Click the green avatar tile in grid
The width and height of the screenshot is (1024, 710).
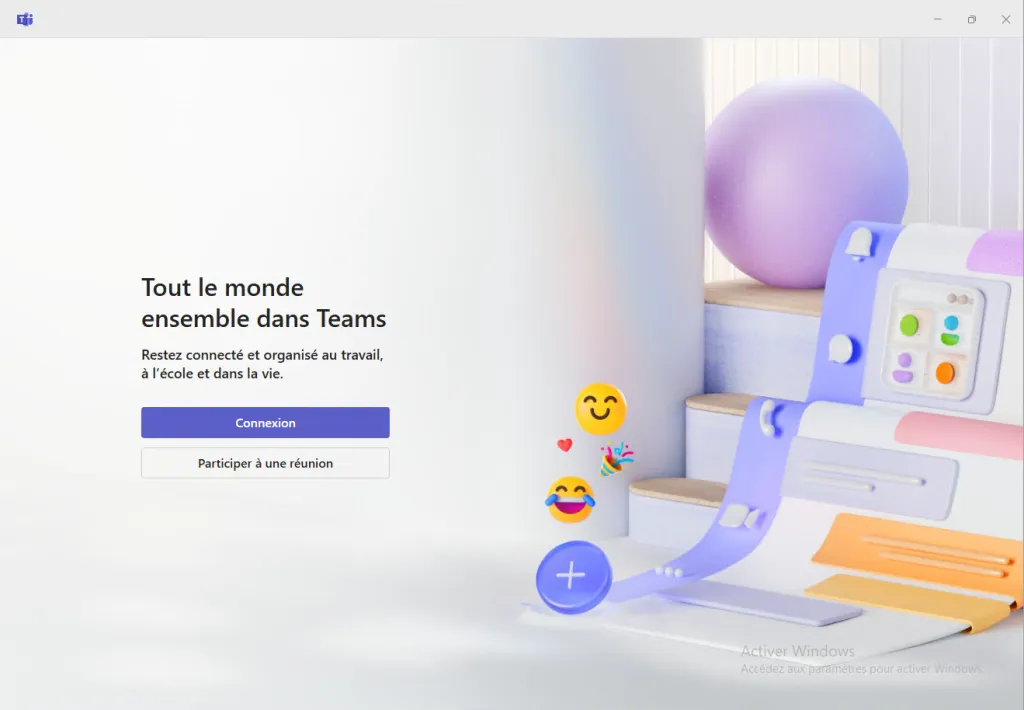pyautogui.click(x=910, y=325)
